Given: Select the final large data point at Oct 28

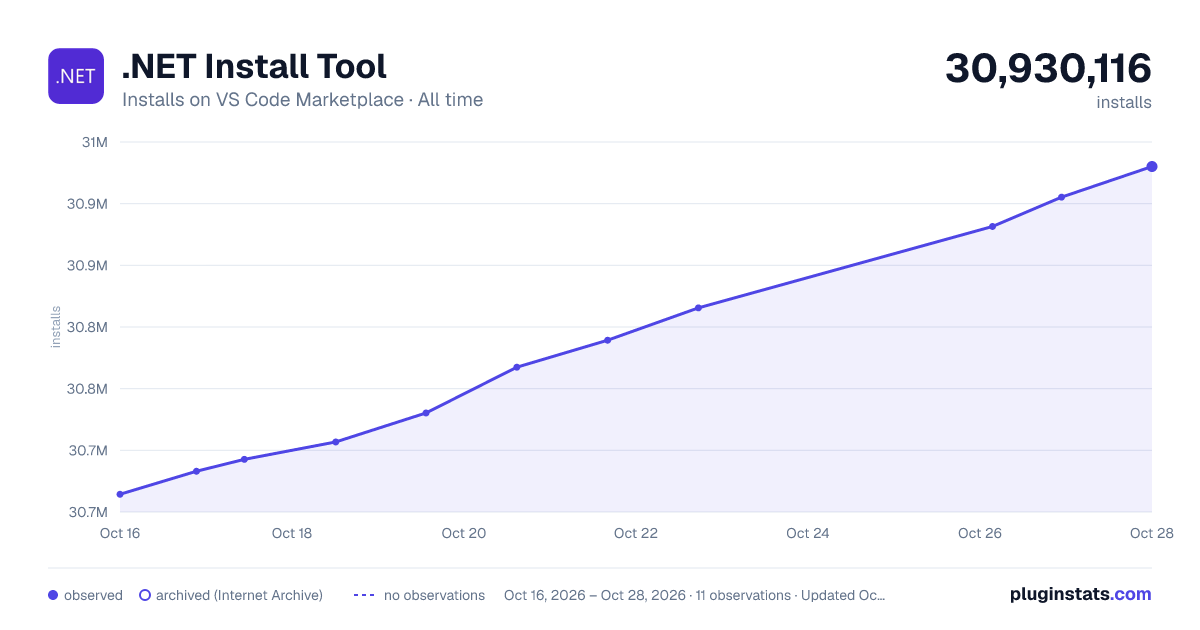Looking at the screenshot, I should pos(1152,166).
